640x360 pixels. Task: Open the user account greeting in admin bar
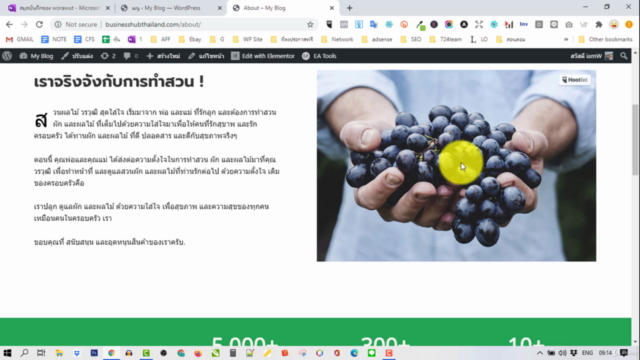(x=591, y=56)
